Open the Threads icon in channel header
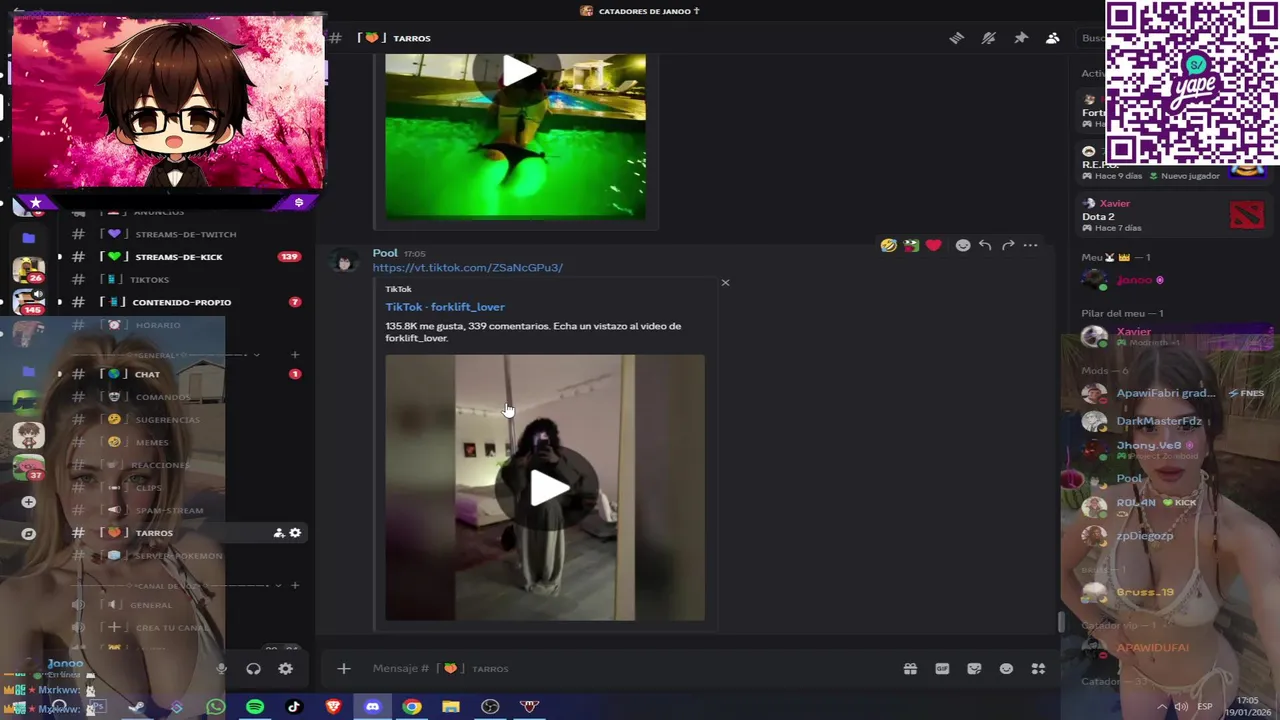 coord(956,38)
